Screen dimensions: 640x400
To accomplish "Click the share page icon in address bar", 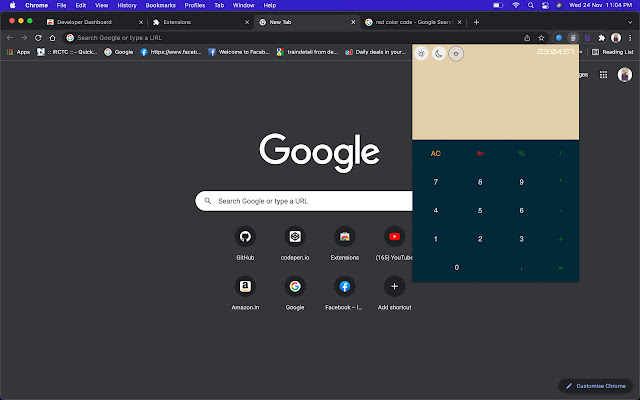I will (x=527, y=38).
